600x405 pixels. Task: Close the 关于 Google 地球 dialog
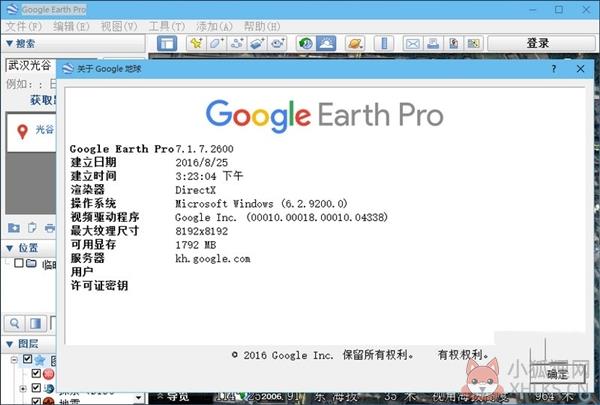pyautogui.click(x=580, y=69)
